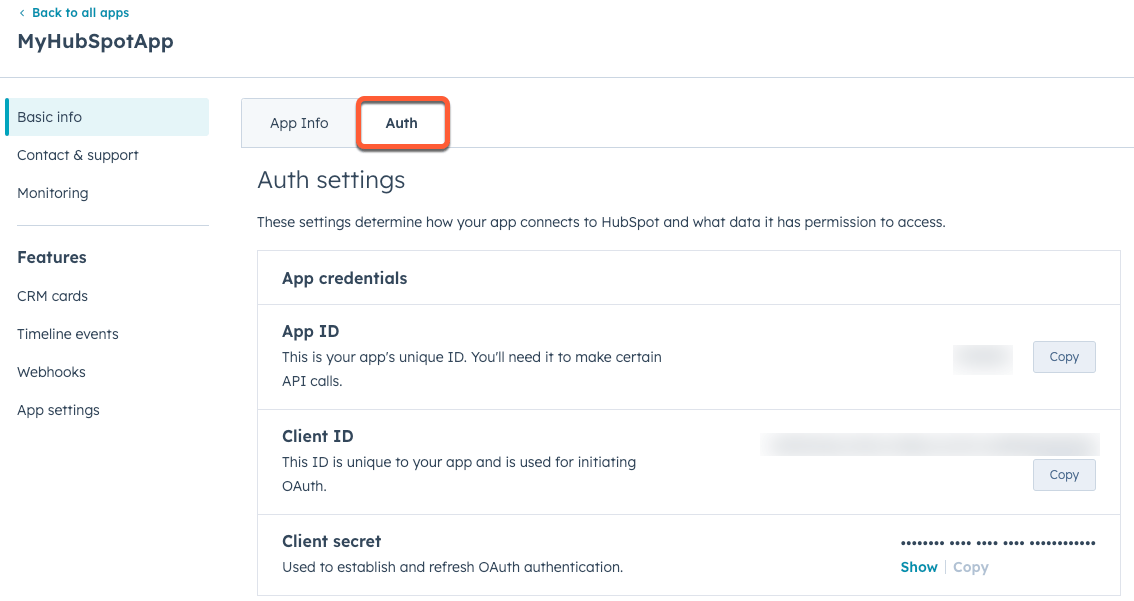Click the Features section header

[51, 257]
